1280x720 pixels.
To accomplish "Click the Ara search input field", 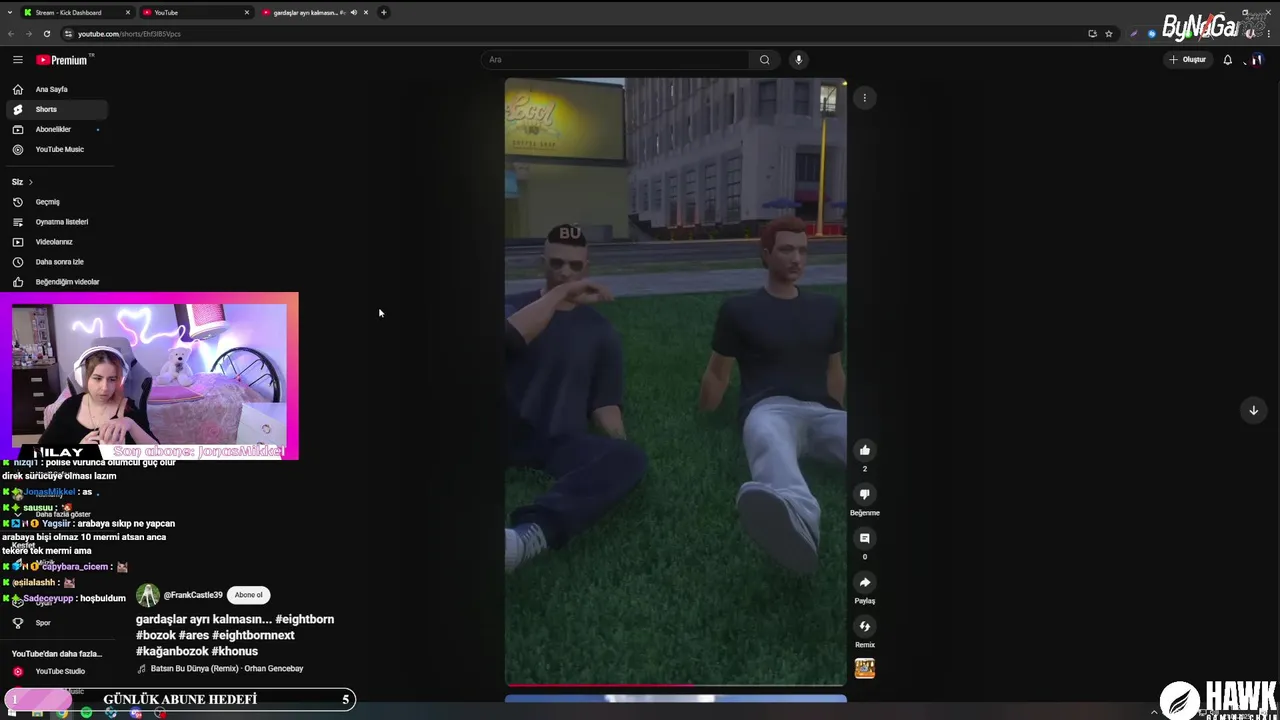I will pyautogui.click(x=616, y=60).
